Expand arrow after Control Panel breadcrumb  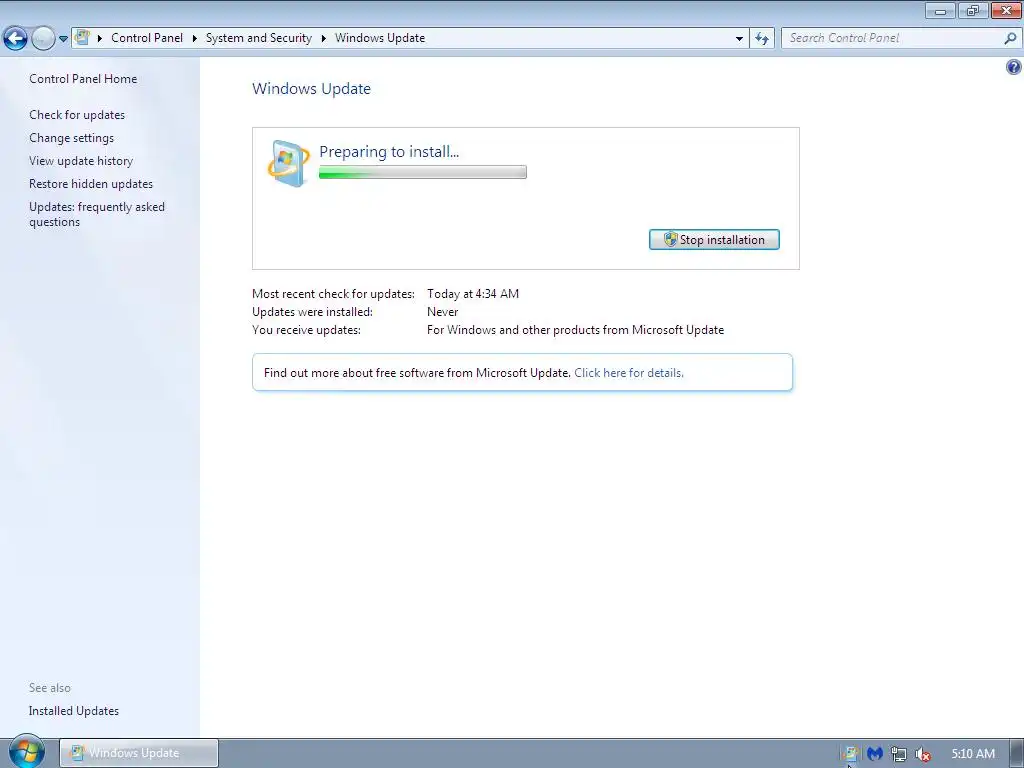pyautogui.click(x=195, y=38)
